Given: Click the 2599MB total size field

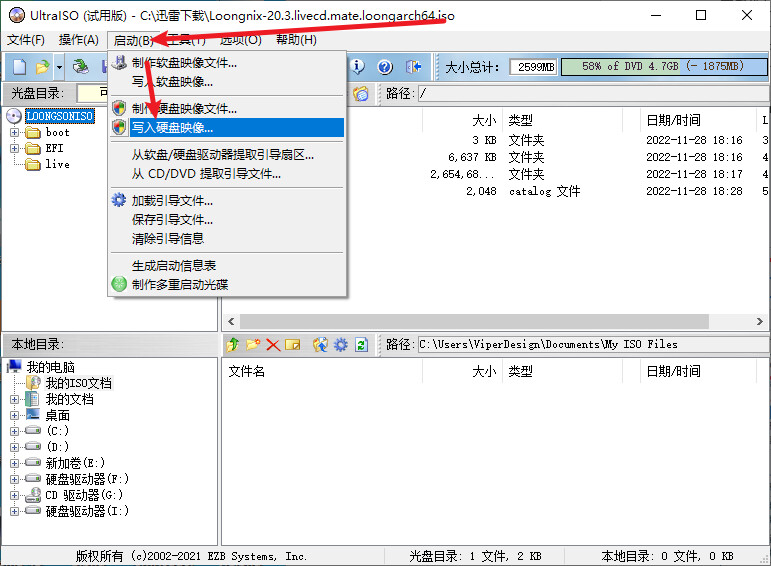Looking at the screenshot, I should [x=534, y=67].
